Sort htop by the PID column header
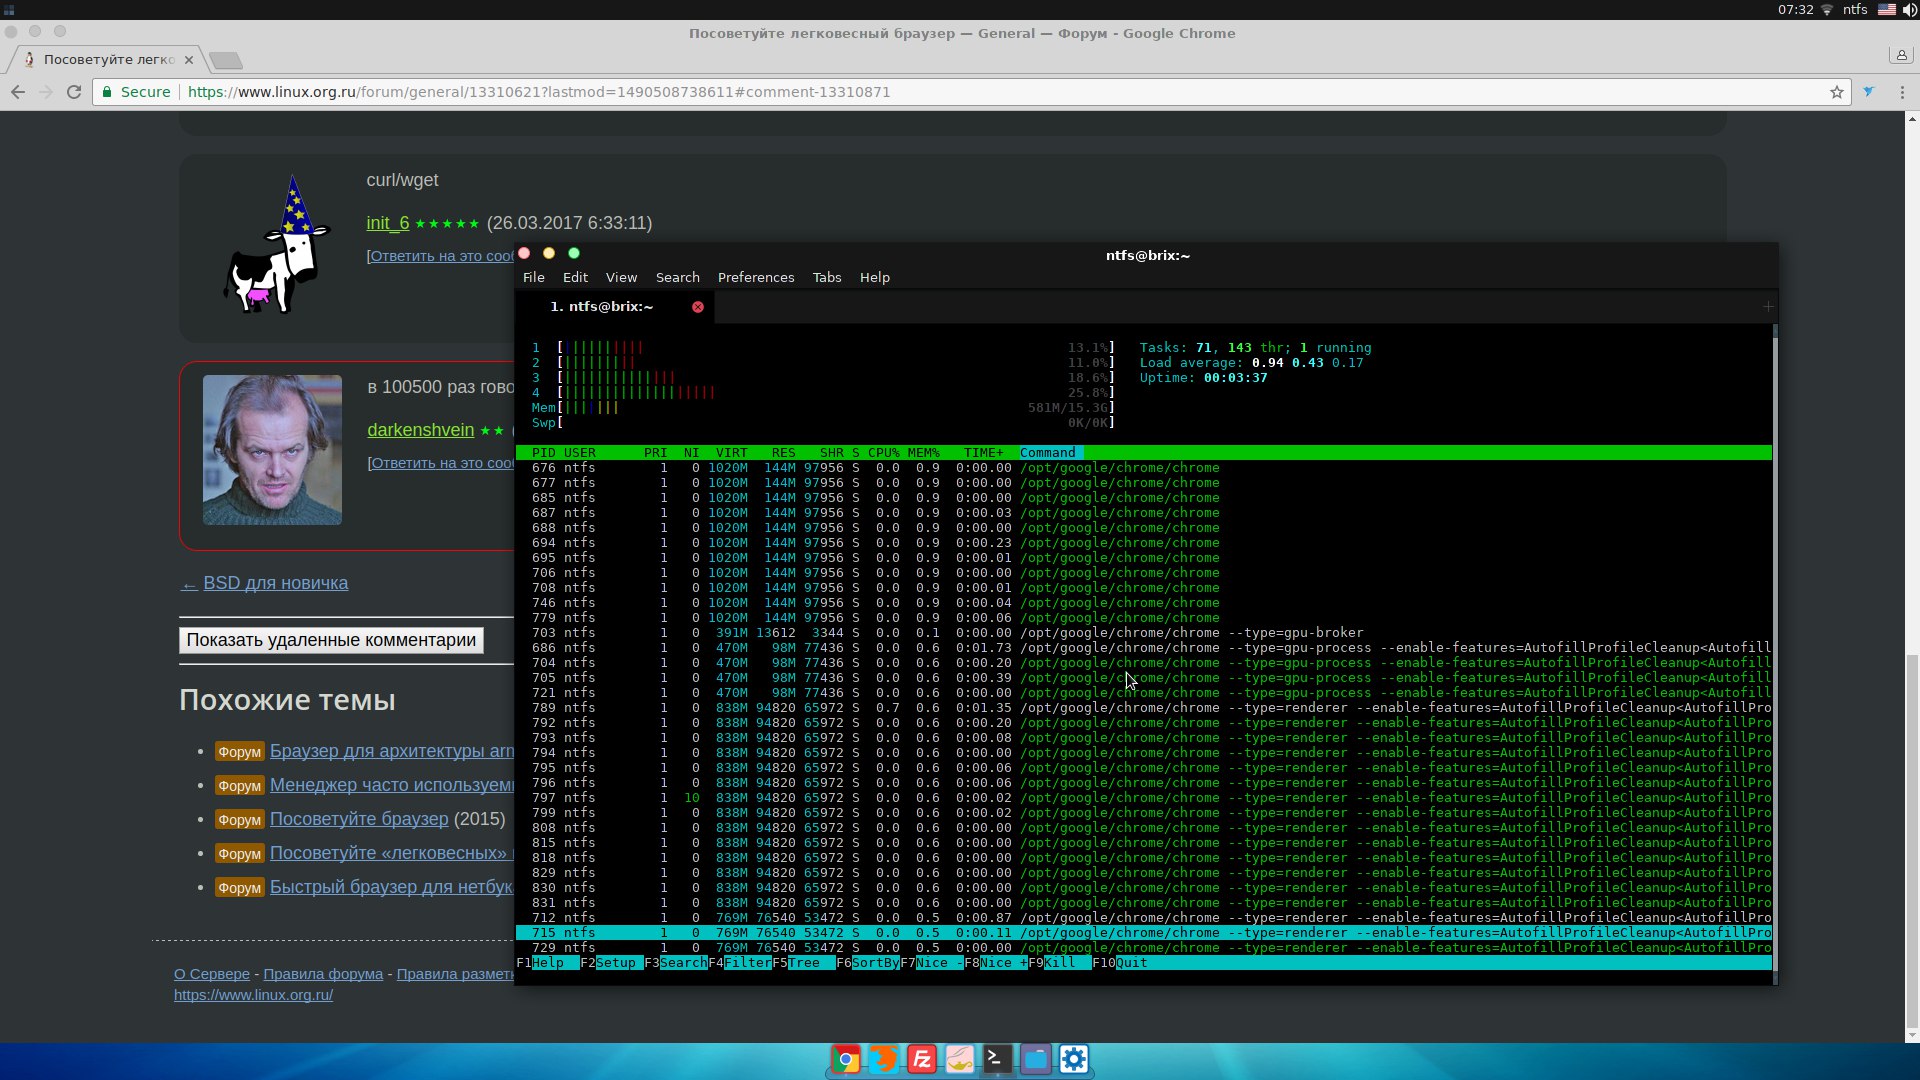This screenshot has width=1920, height=1080. tap(543, 453)
